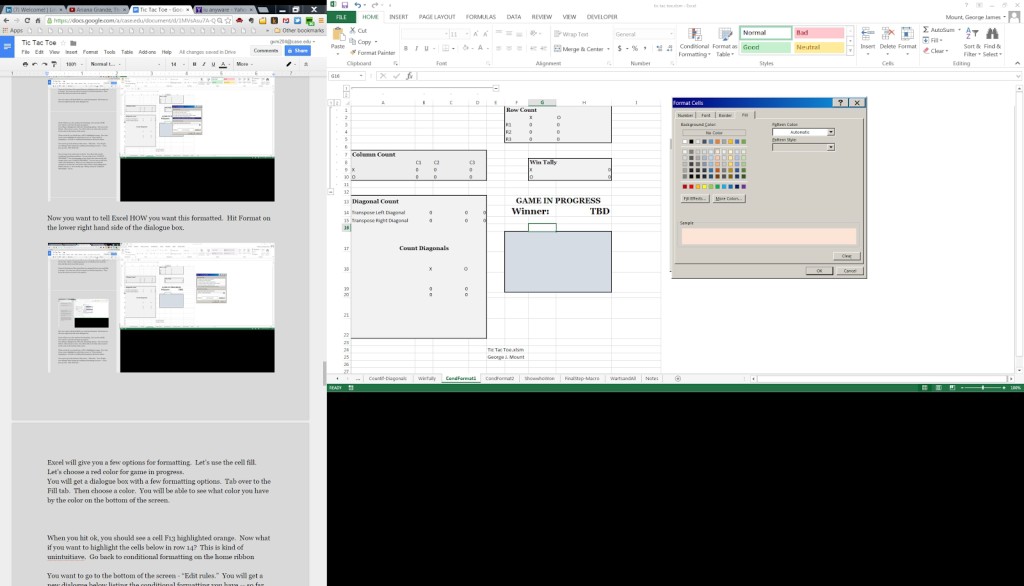Open Conditional Formatting in the ribbon
This screenshot has height=586, width=1024.
pyautogui.click(x=694, y=36)
